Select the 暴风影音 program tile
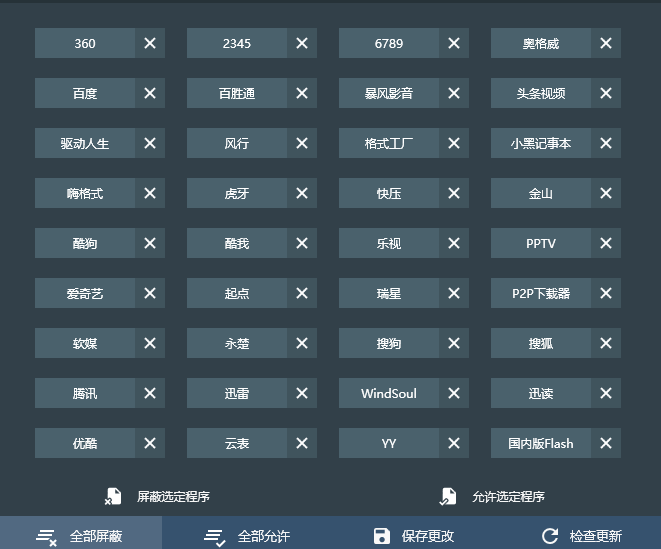Image resolution: width=661 pixels, height=549 pixels. tap(389, 93)
